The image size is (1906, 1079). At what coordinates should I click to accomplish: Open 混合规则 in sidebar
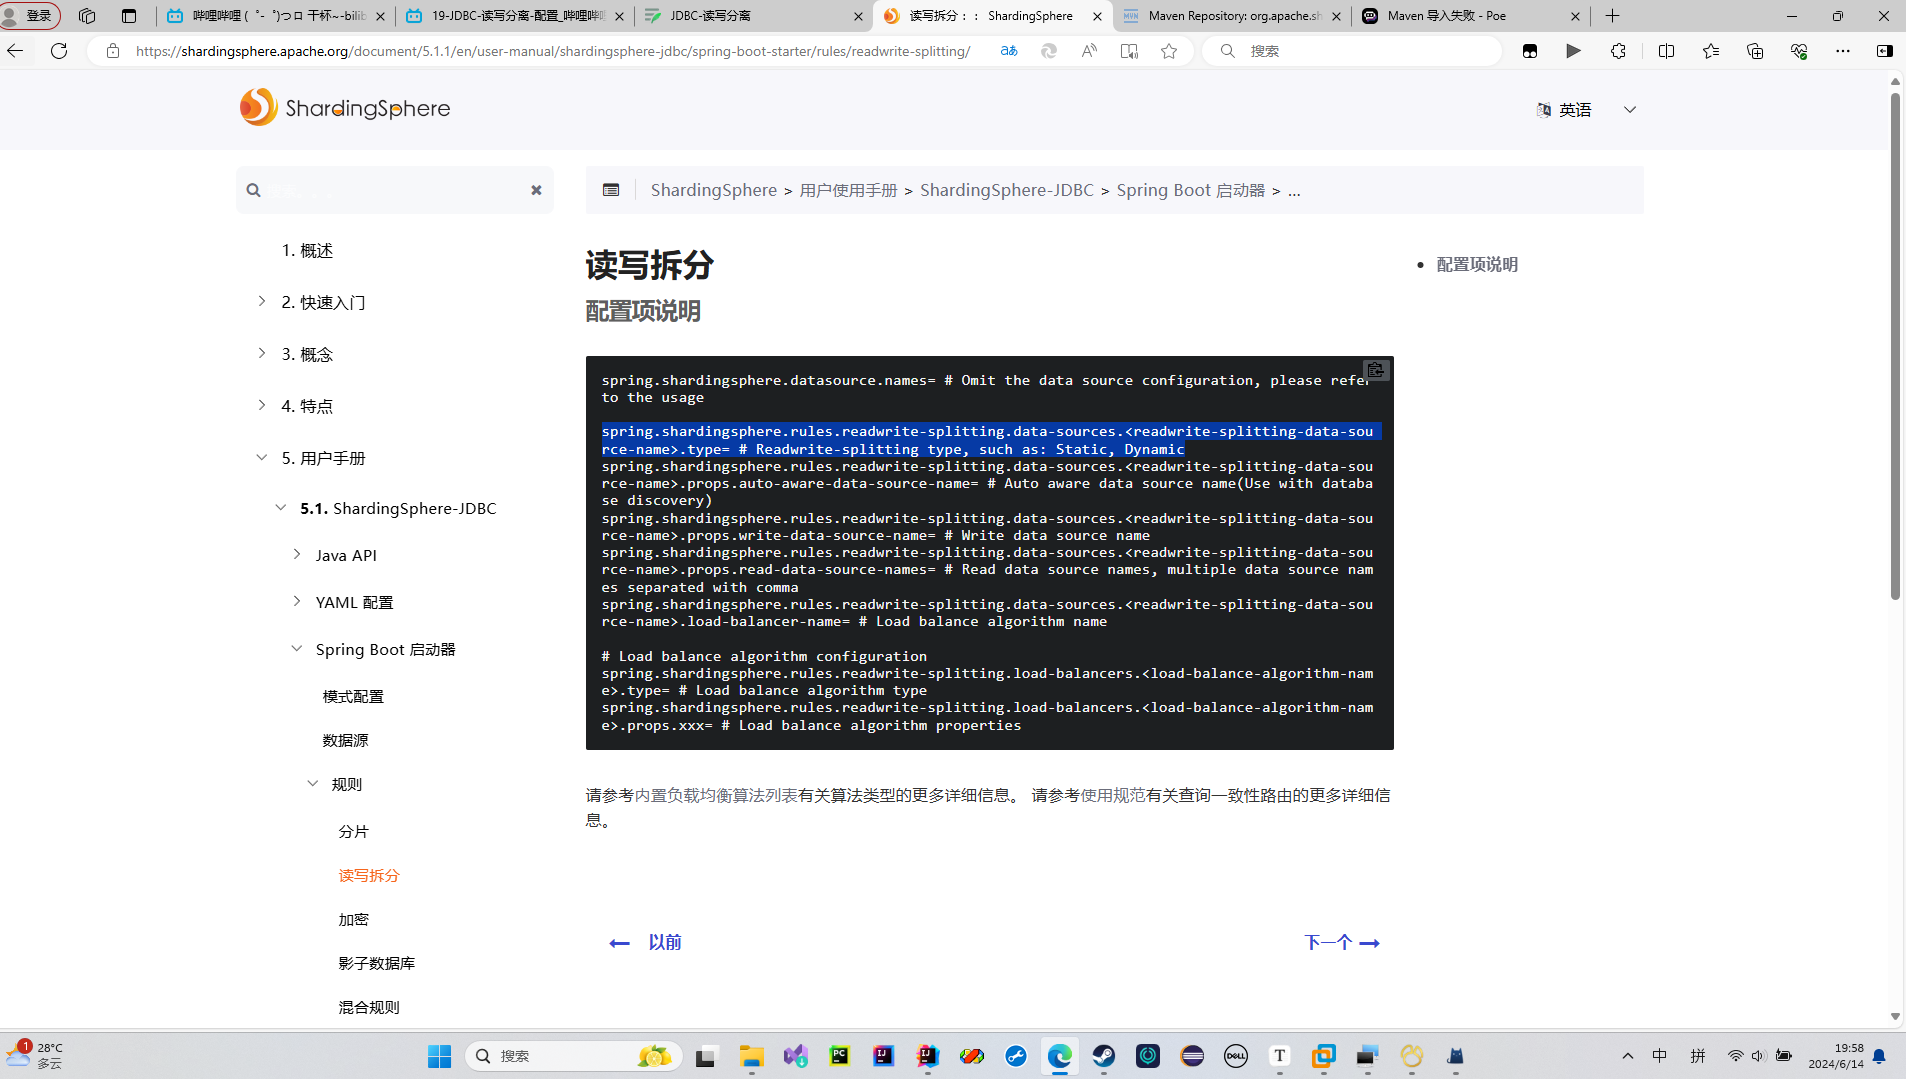click(x=369, y=1007)
